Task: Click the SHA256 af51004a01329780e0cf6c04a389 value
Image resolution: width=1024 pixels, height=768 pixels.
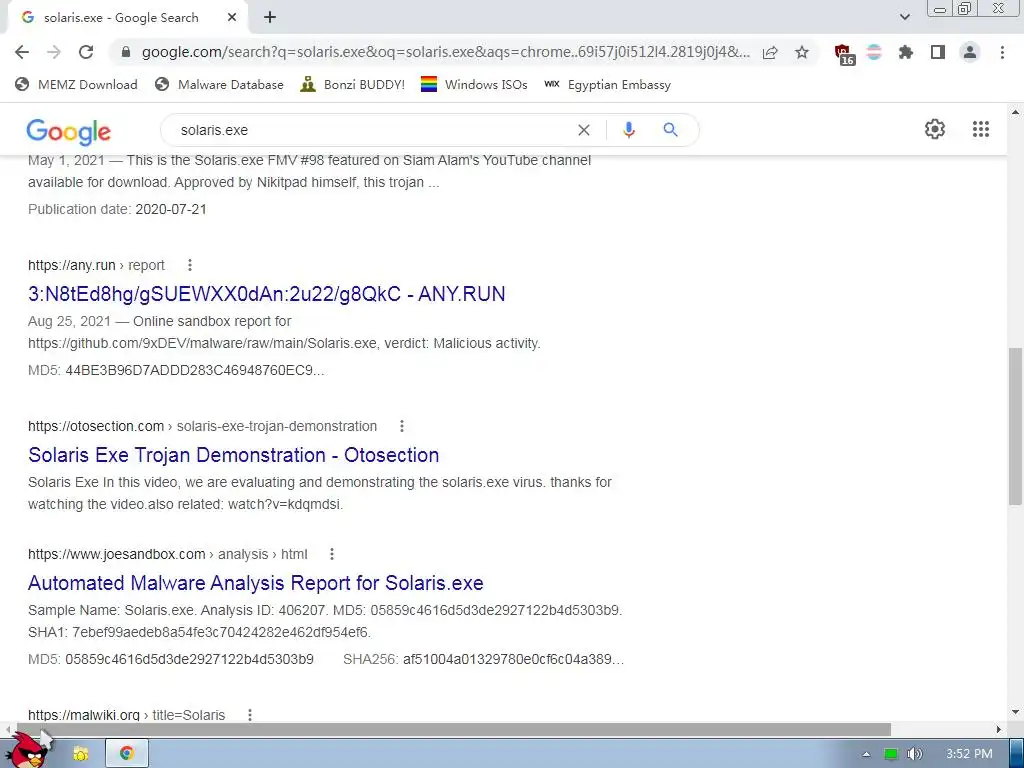Action: (x=513, y=660)
